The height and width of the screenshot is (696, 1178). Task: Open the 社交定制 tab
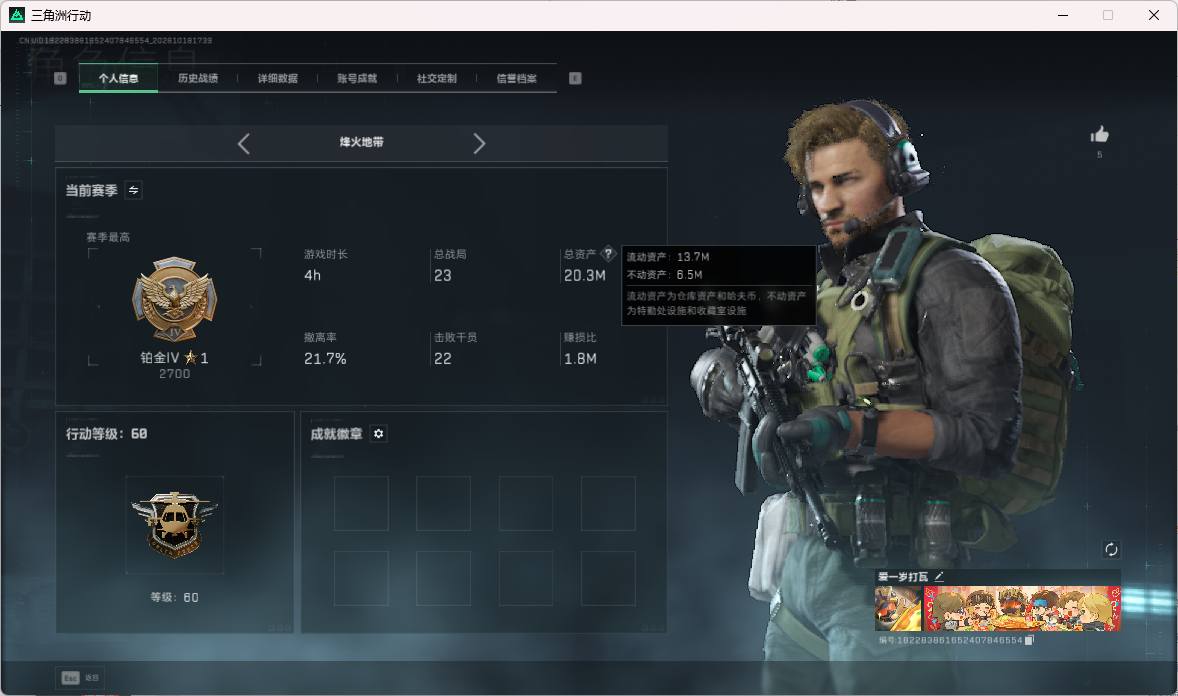point(436,78)
